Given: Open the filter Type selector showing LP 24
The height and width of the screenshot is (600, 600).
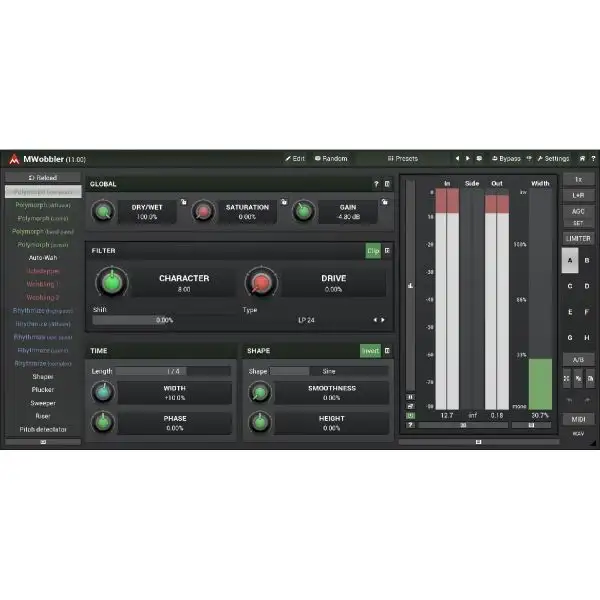Looking at the screenshot, I should pos(310,320).
